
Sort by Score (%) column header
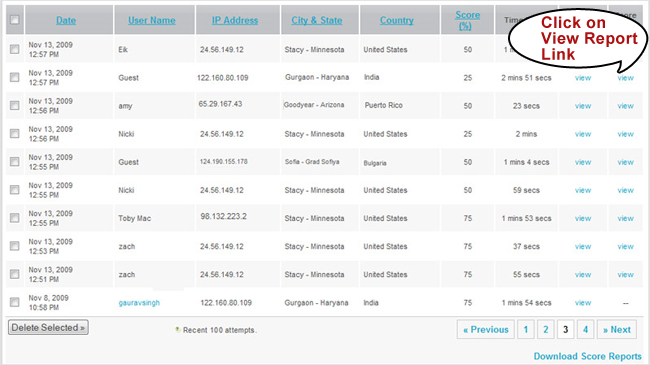[467, 20]
